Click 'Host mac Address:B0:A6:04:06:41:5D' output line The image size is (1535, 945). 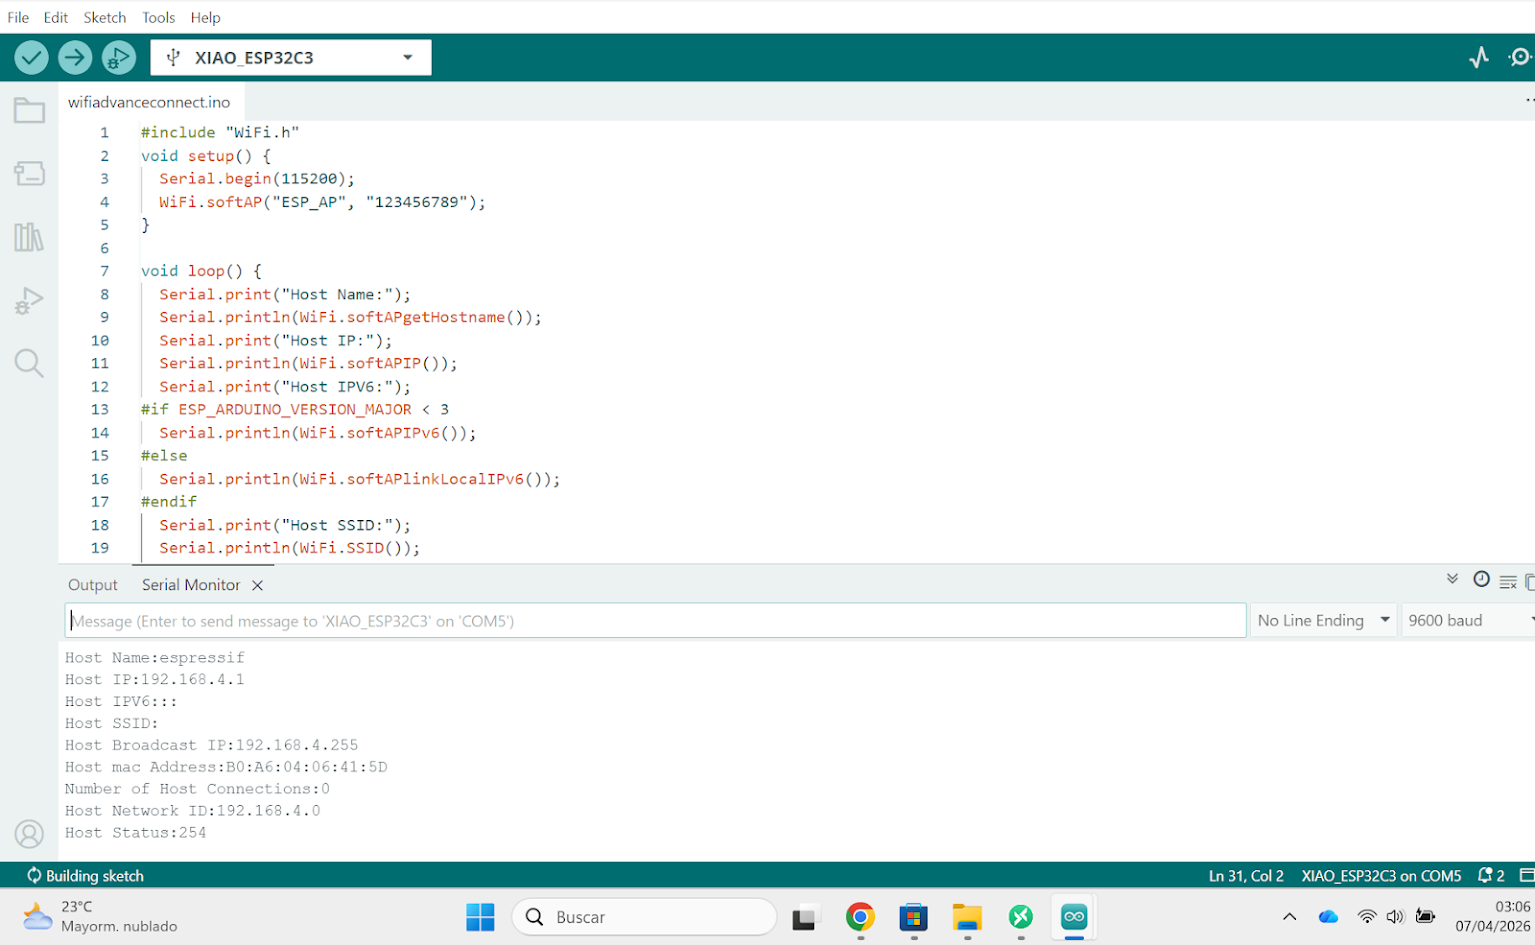[x=226, y=768]
